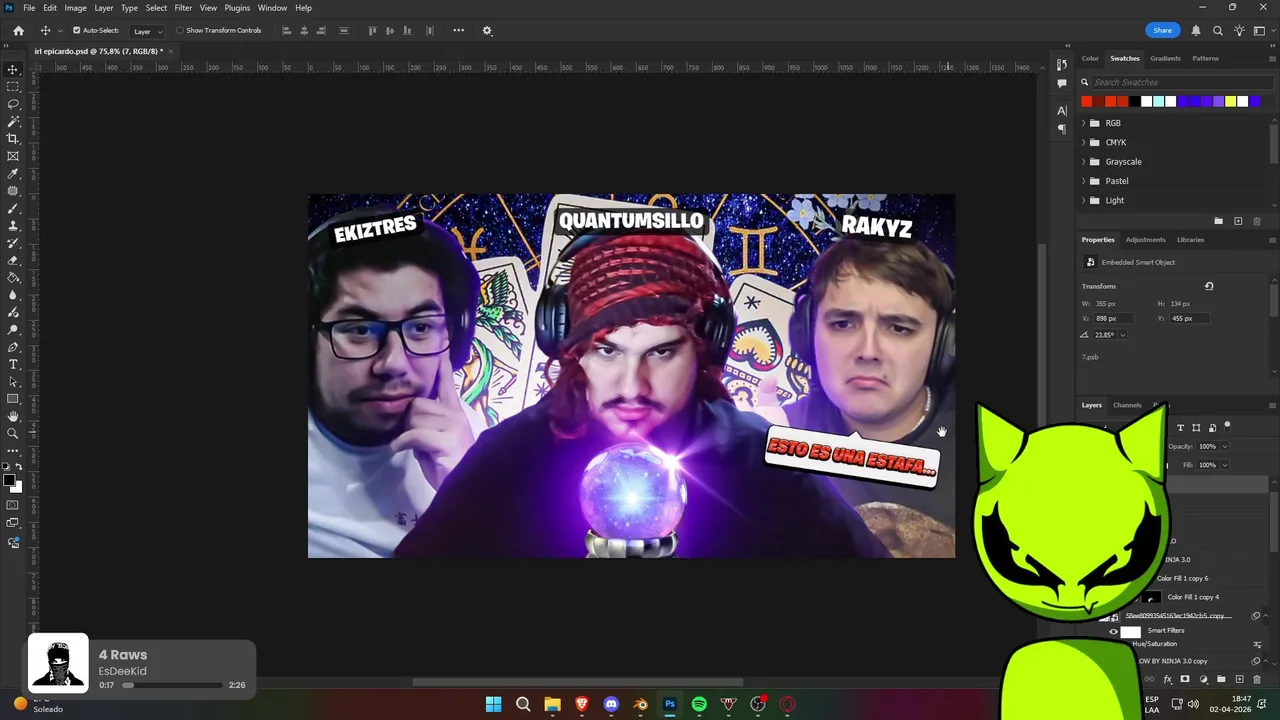This screenshot has height=720, width=1280.
Task: Open the more options ellipsis in options bar
Action: [458, 30]
